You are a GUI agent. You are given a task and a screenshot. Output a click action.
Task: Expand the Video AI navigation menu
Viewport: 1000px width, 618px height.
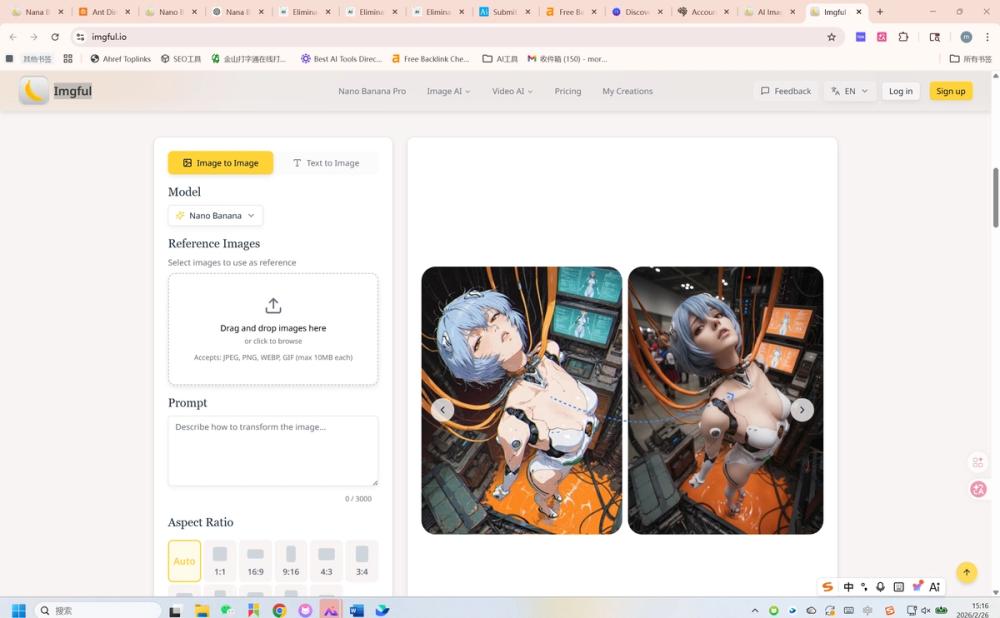[x=512, y=91]
